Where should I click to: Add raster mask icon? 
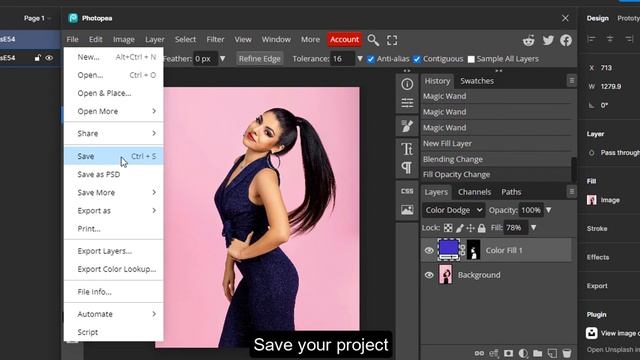(x=508, y=353)
